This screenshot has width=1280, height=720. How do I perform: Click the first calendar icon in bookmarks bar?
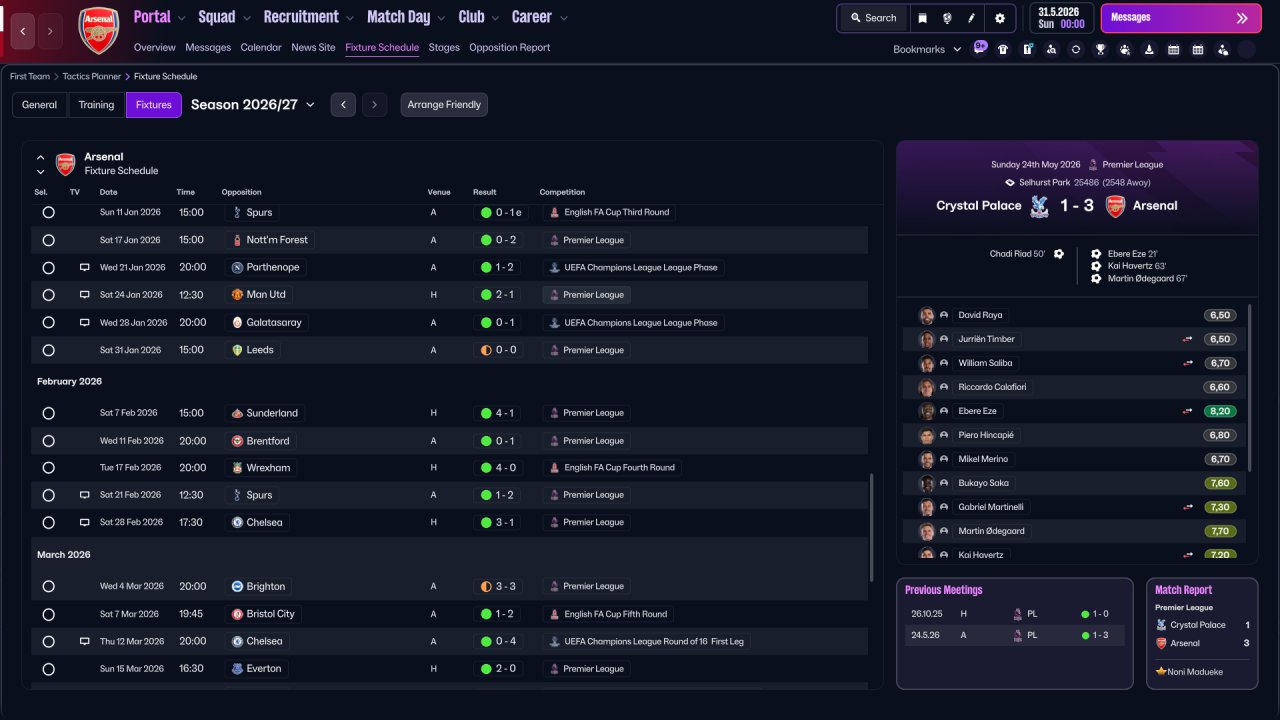1173,49
